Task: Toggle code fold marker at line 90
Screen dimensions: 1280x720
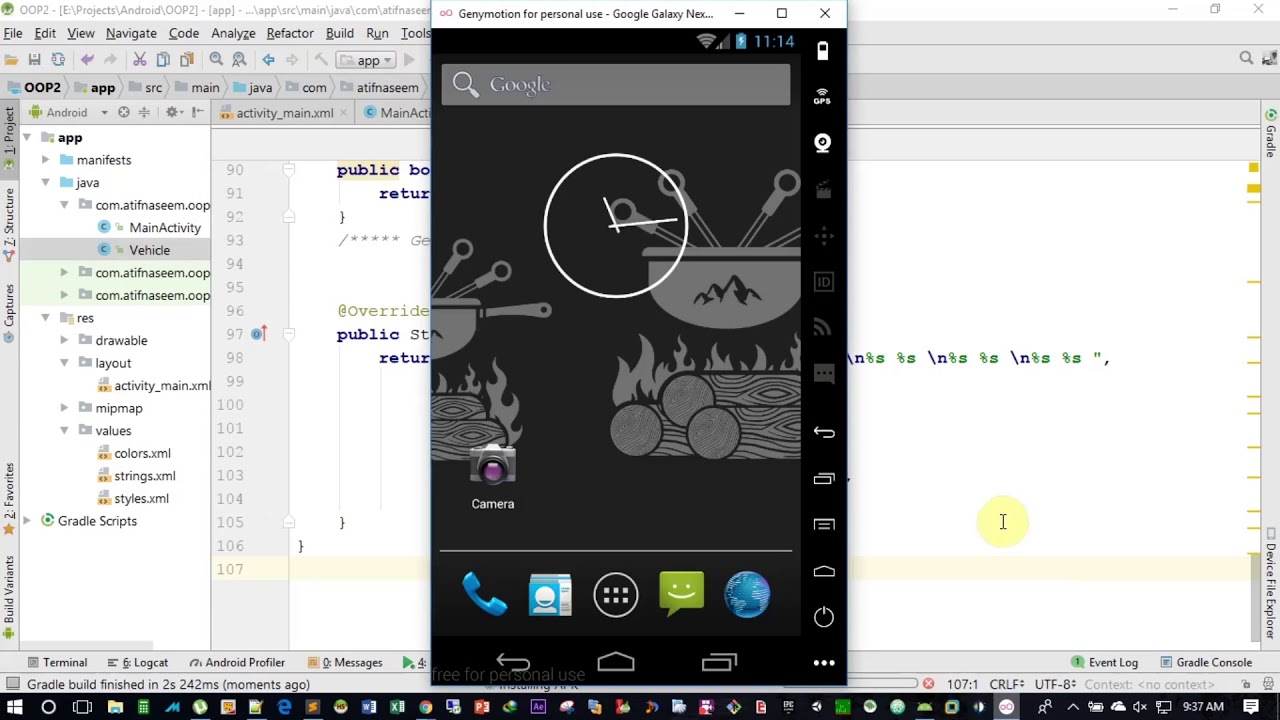Action: pos(289,170)
